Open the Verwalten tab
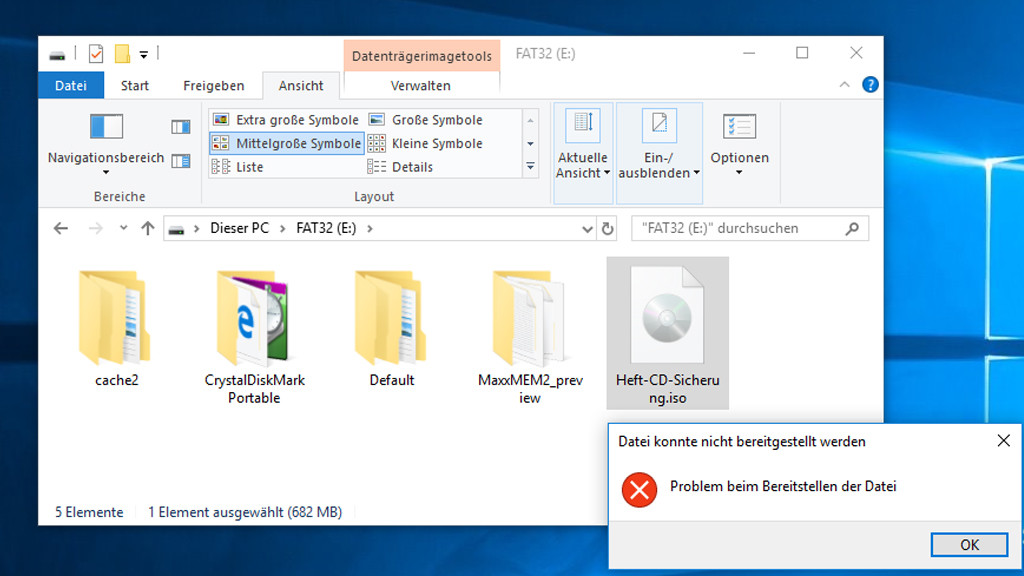The image size is (1024, 576). pos(421,86)
